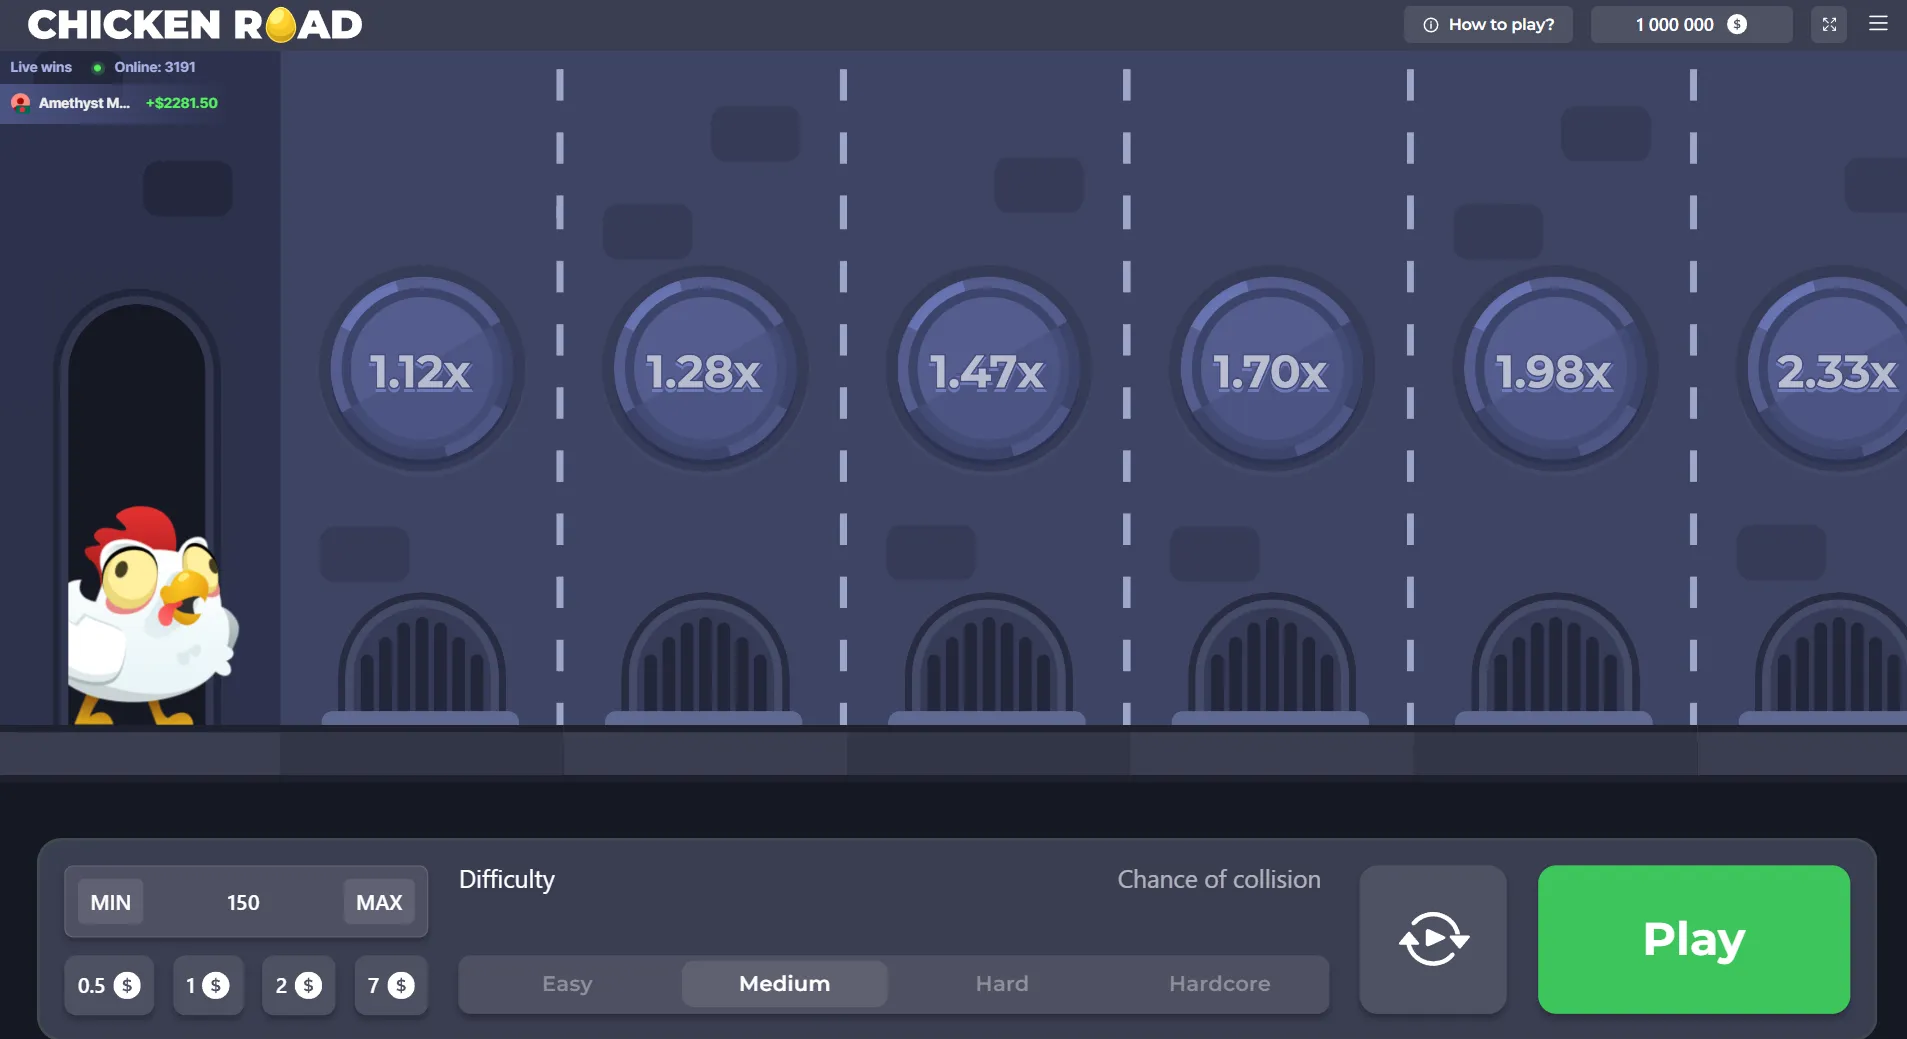Select Hardcore difficulty

(x=1219, y=984)
